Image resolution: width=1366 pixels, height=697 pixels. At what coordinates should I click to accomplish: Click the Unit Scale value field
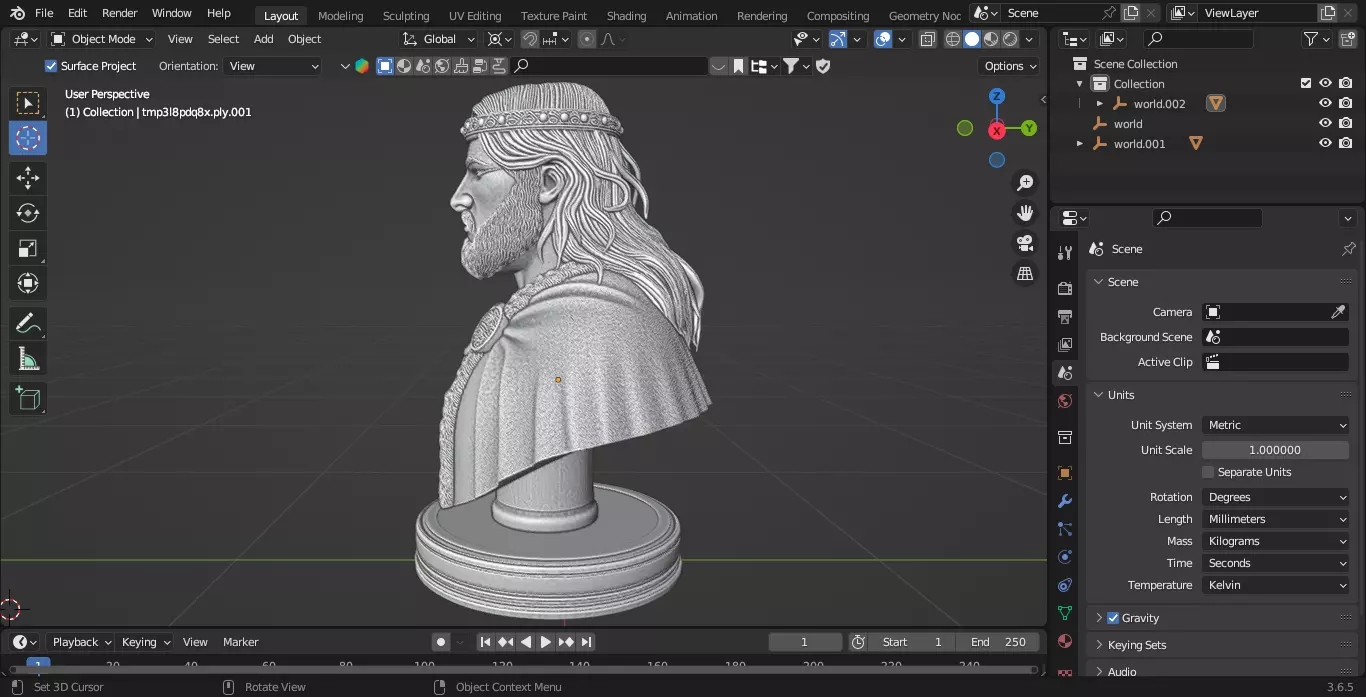point(1275,450)
